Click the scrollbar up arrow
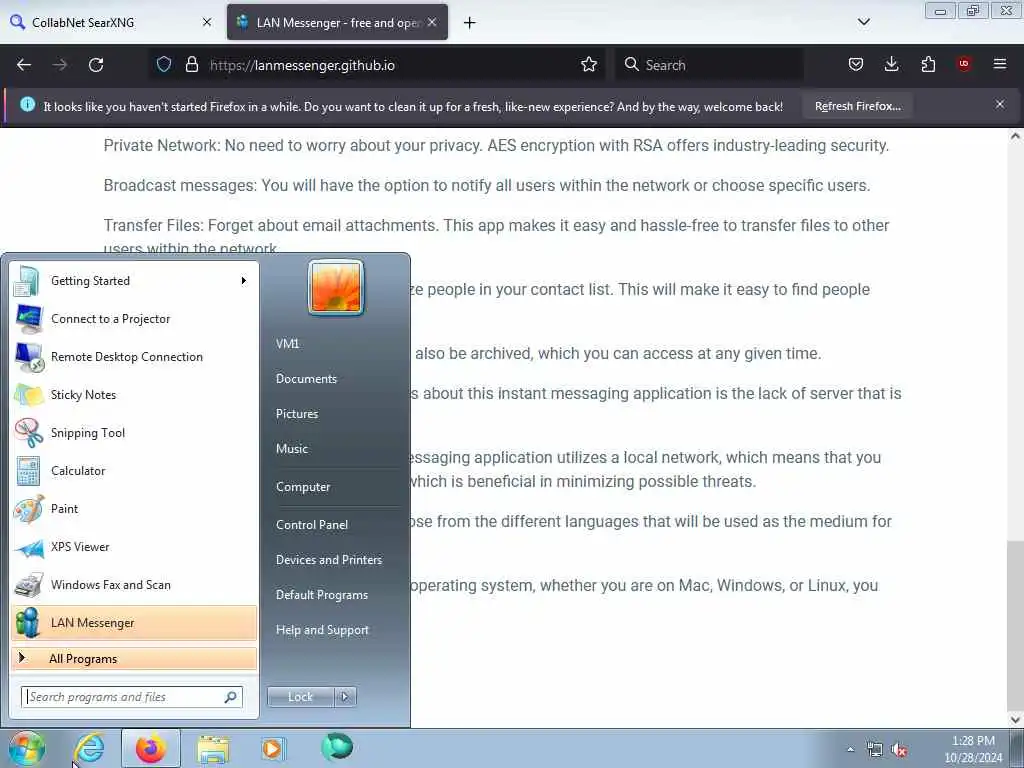 pos(1015,136)
